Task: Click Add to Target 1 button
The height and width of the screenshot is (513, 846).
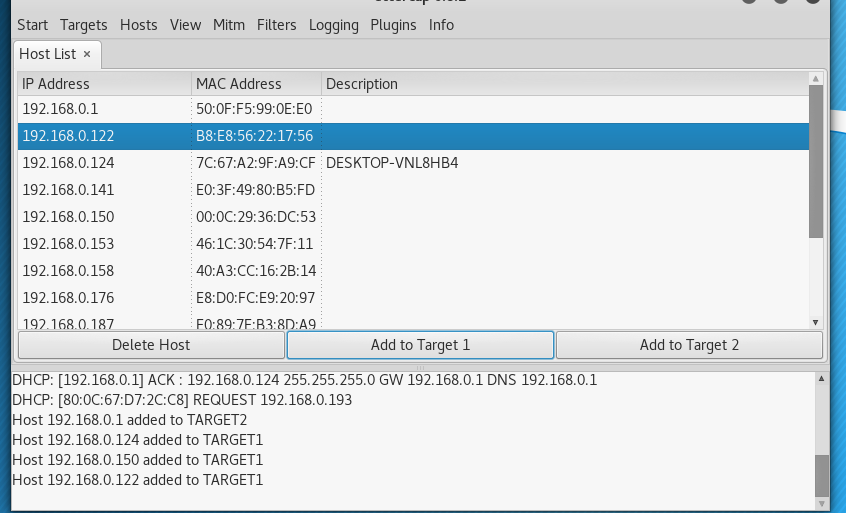Action: 420,345
